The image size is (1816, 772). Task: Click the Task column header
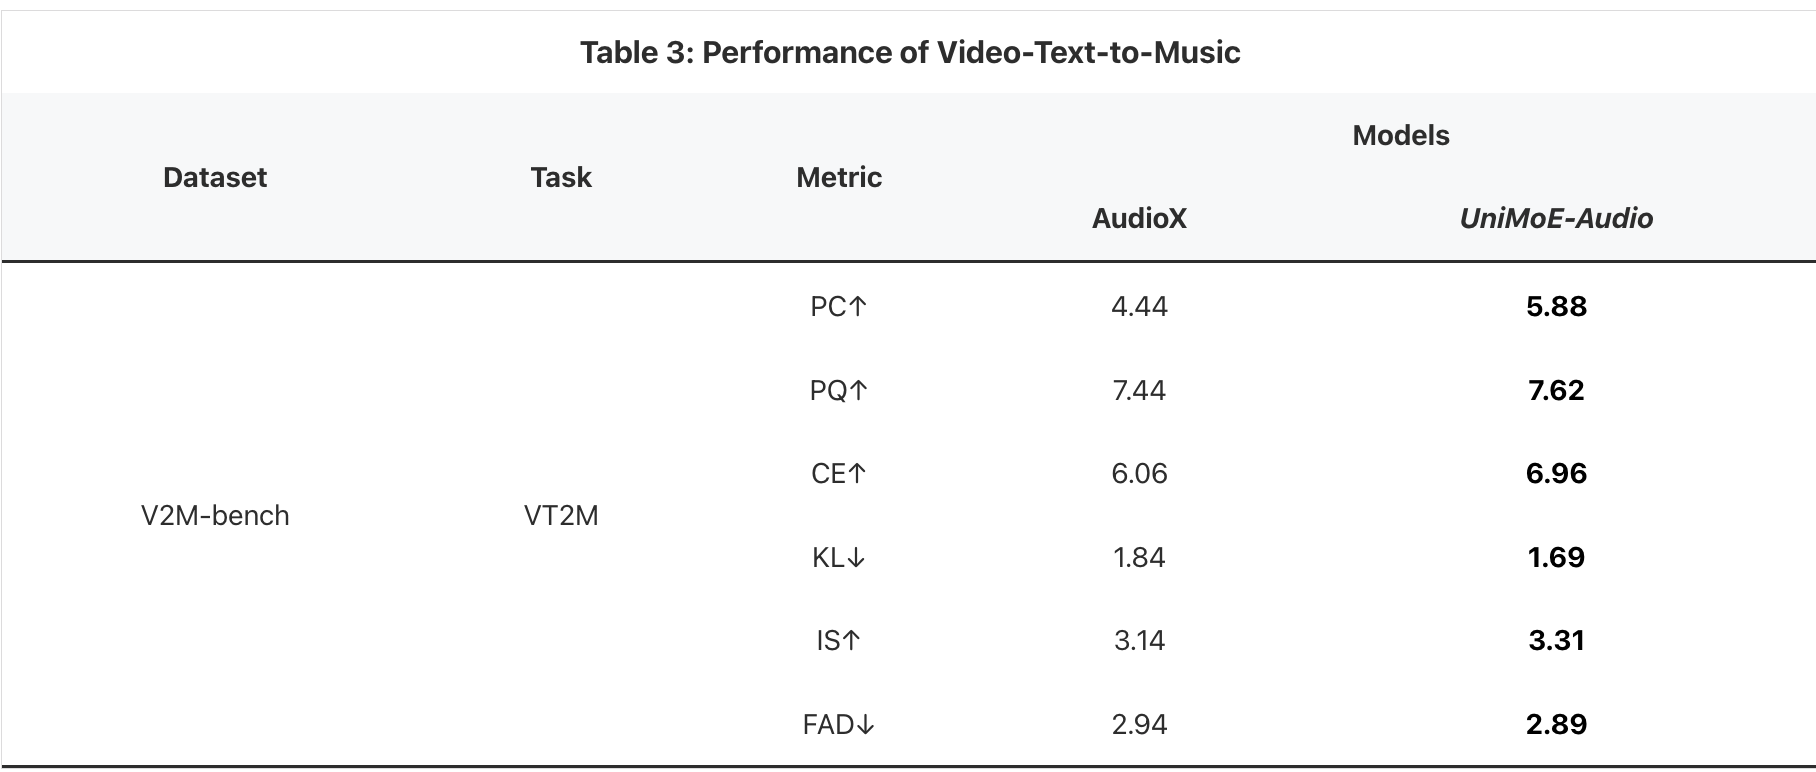coord(561,177)
